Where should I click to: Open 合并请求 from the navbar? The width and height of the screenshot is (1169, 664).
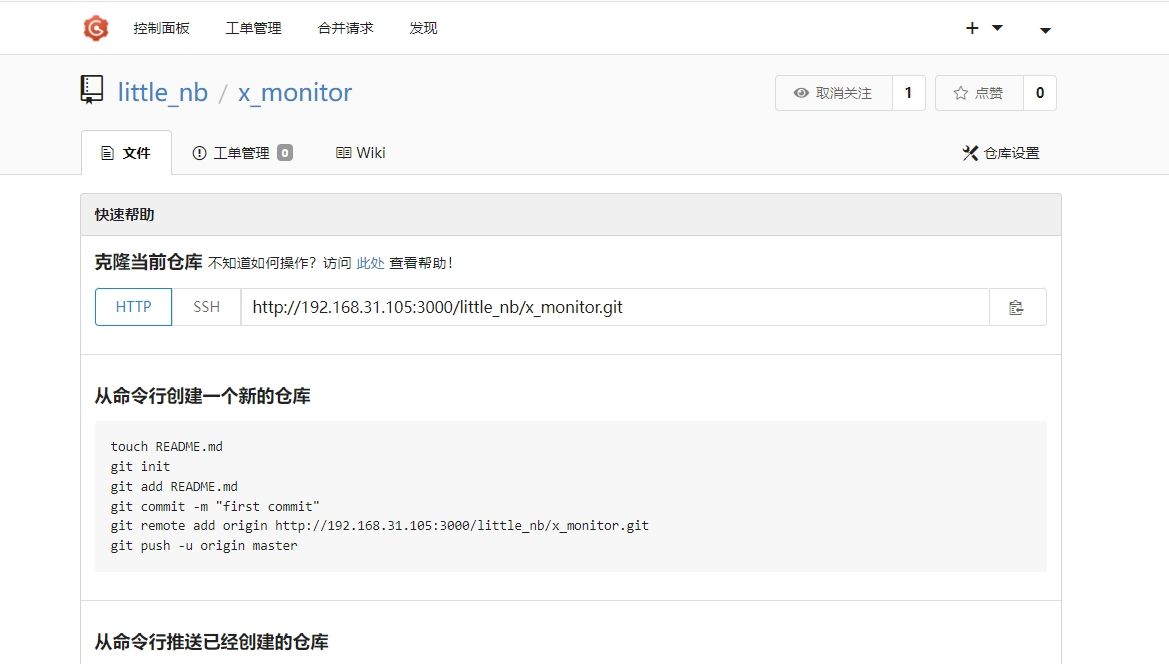point(344,28)
